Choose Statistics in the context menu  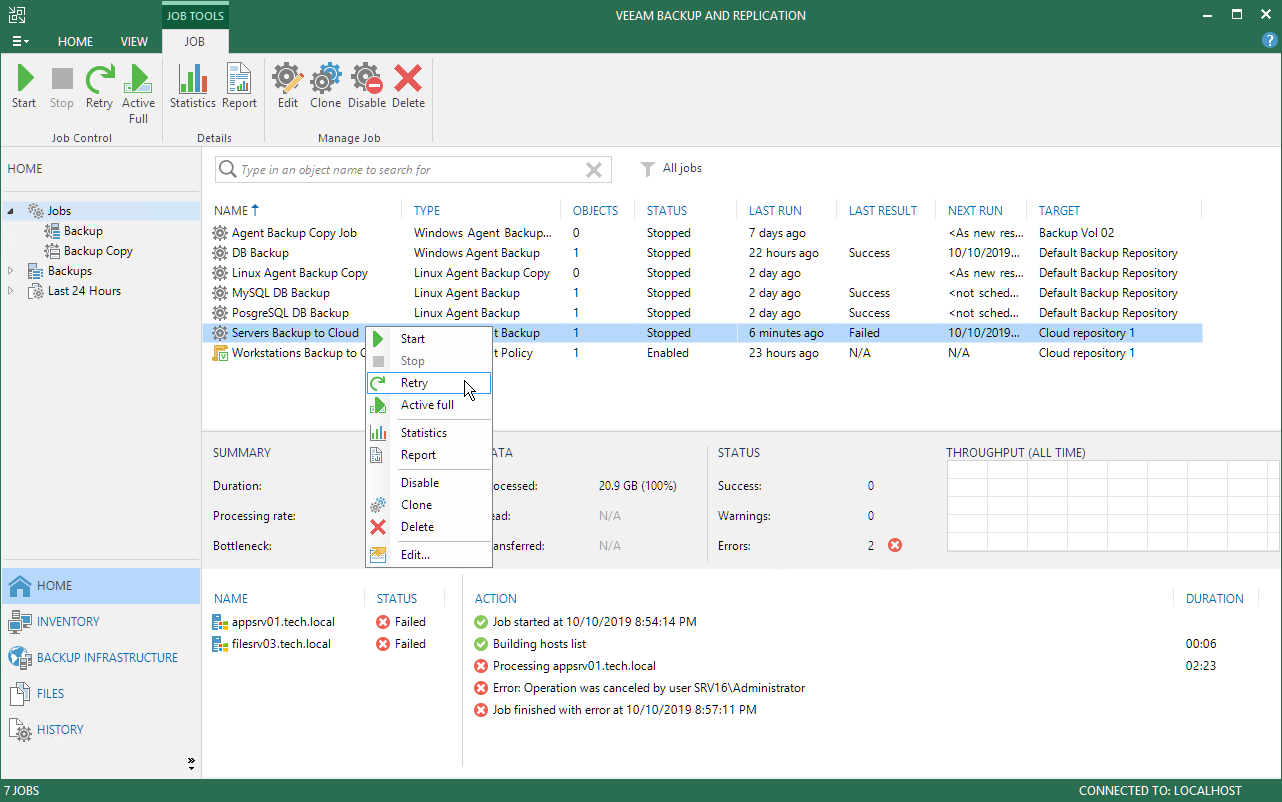pos(429,433)
